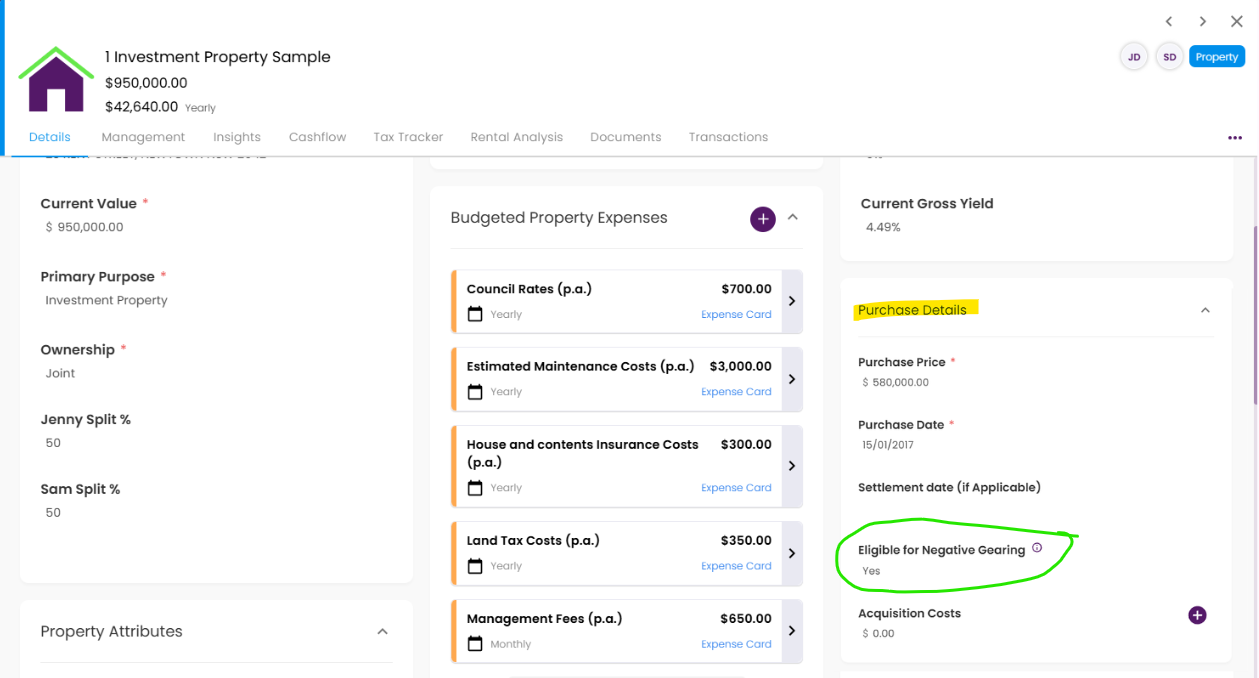Go to previous record arrow
Screen dimensions: 1259x678
click(x=1169, y=21)
